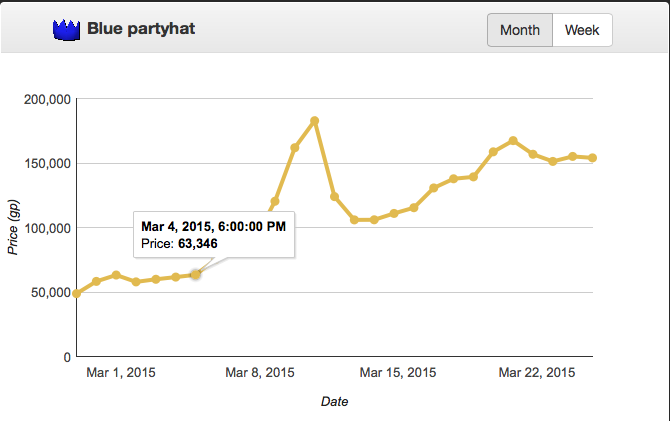Click the highest peak data point on the chart
This screenshot has width=670, height=421.
[x=314, y=121]
